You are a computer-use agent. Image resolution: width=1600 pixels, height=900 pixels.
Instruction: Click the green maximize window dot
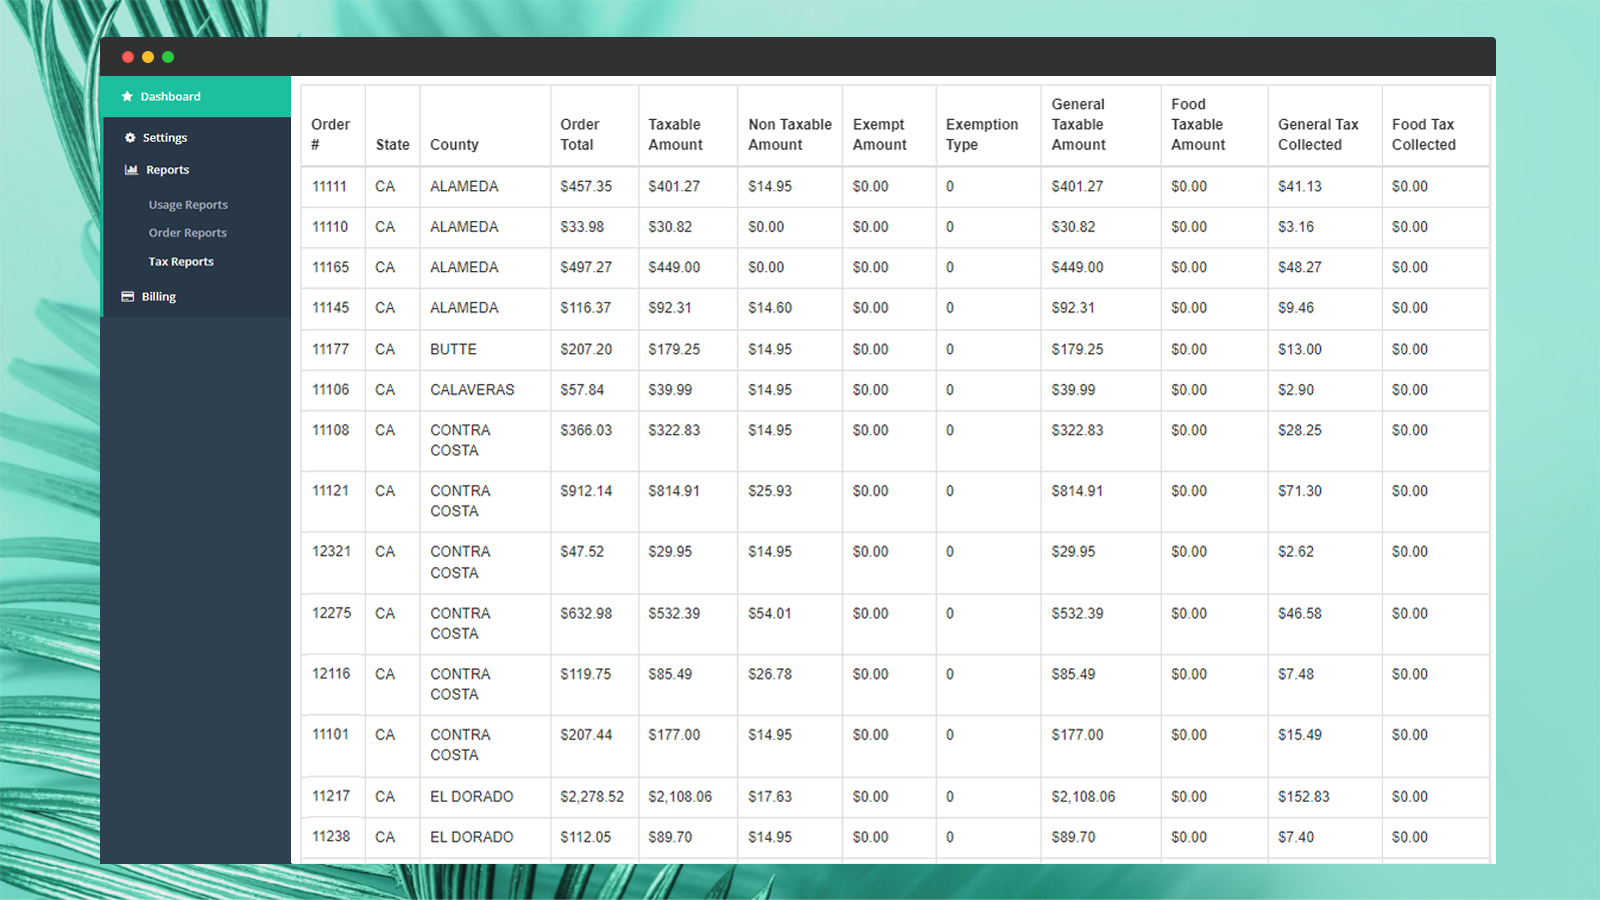[168, 57]
